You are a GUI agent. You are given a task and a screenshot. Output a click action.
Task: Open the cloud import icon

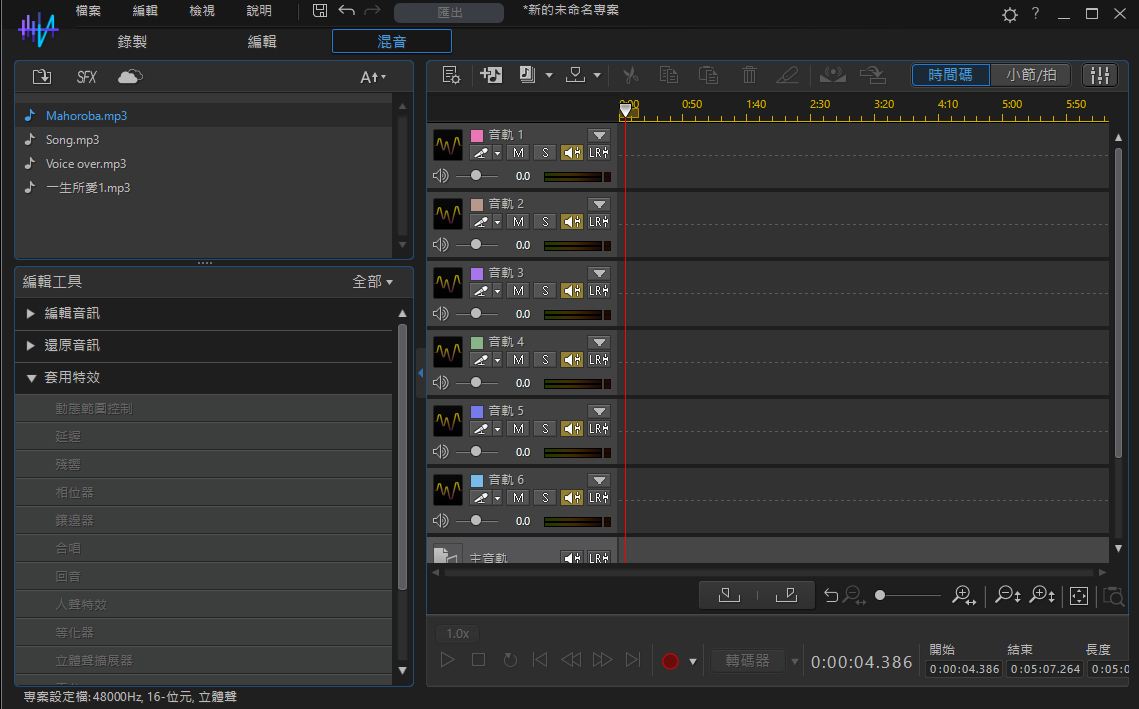130,76
